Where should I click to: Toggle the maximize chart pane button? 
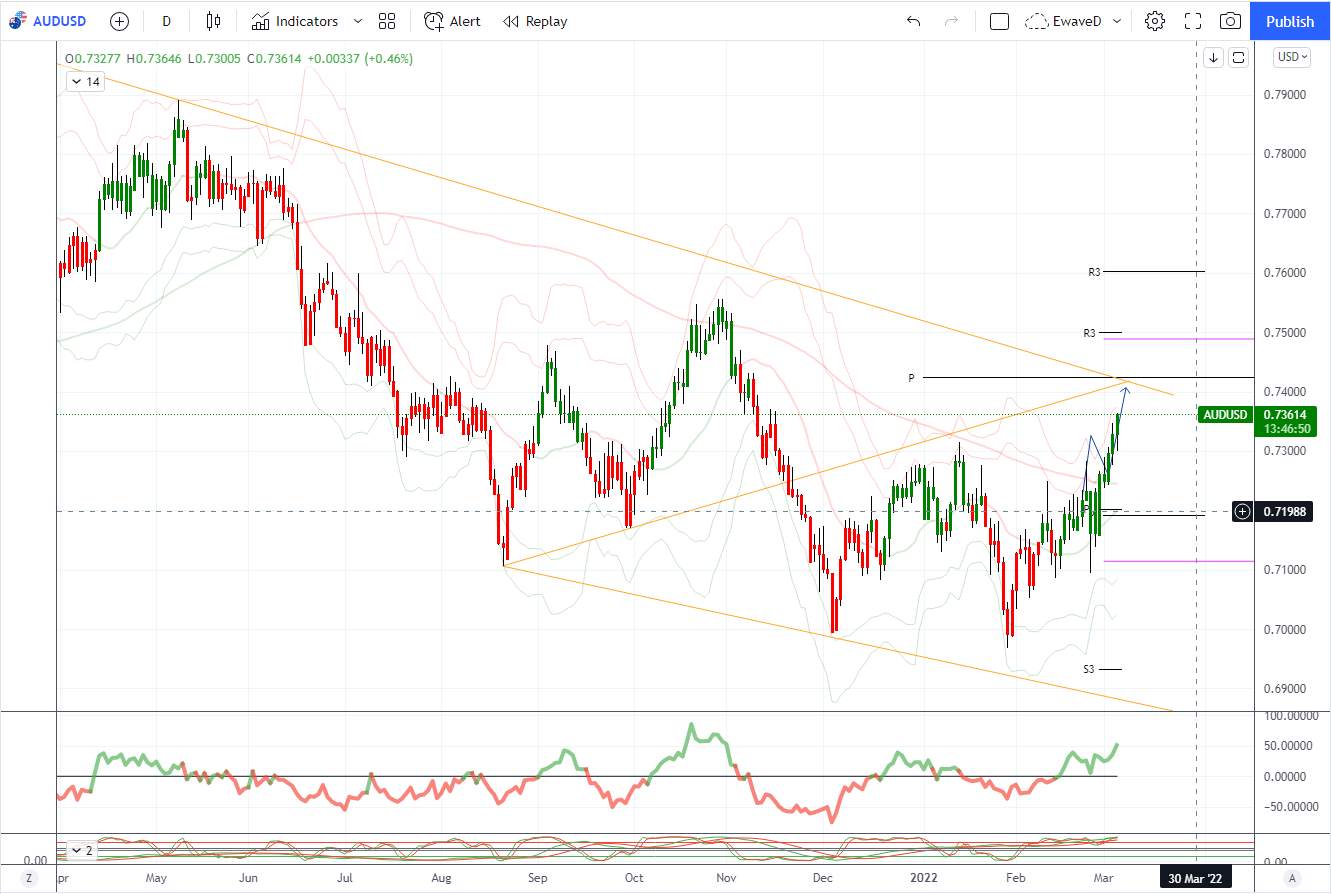[1238, 57]
